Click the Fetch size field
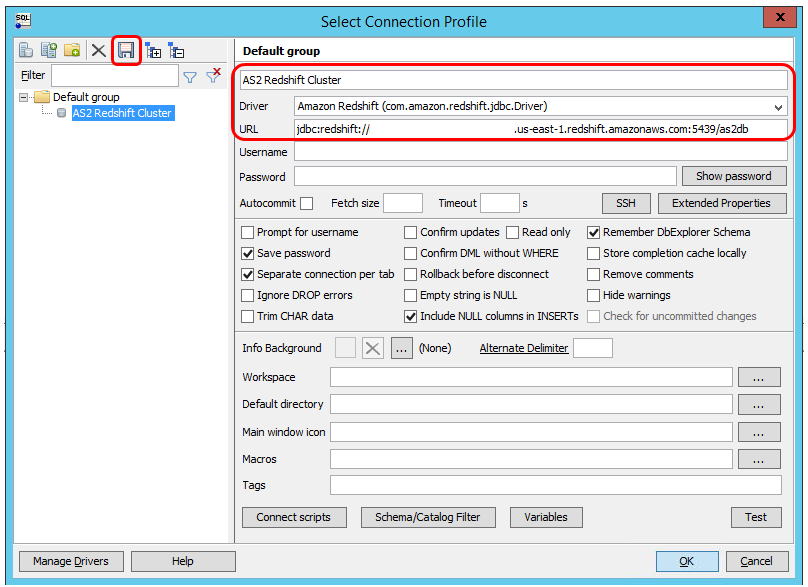This screenshot has height=587, width=808. click(x=403, y=203)
